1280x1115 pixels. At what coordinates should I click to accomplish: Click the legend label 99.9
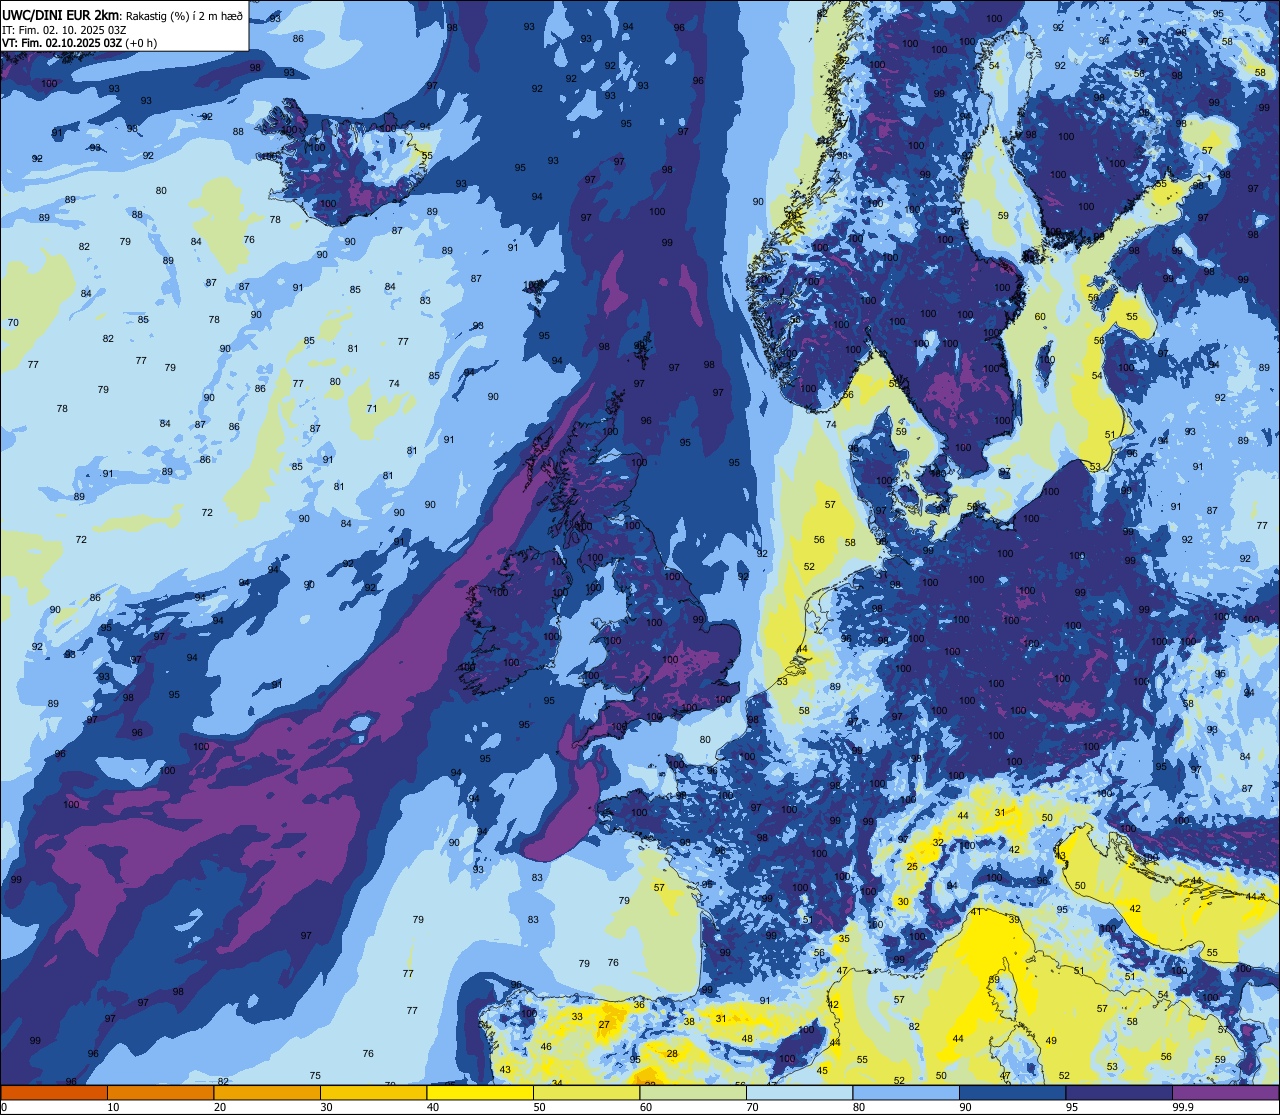coord(1183,1107)
